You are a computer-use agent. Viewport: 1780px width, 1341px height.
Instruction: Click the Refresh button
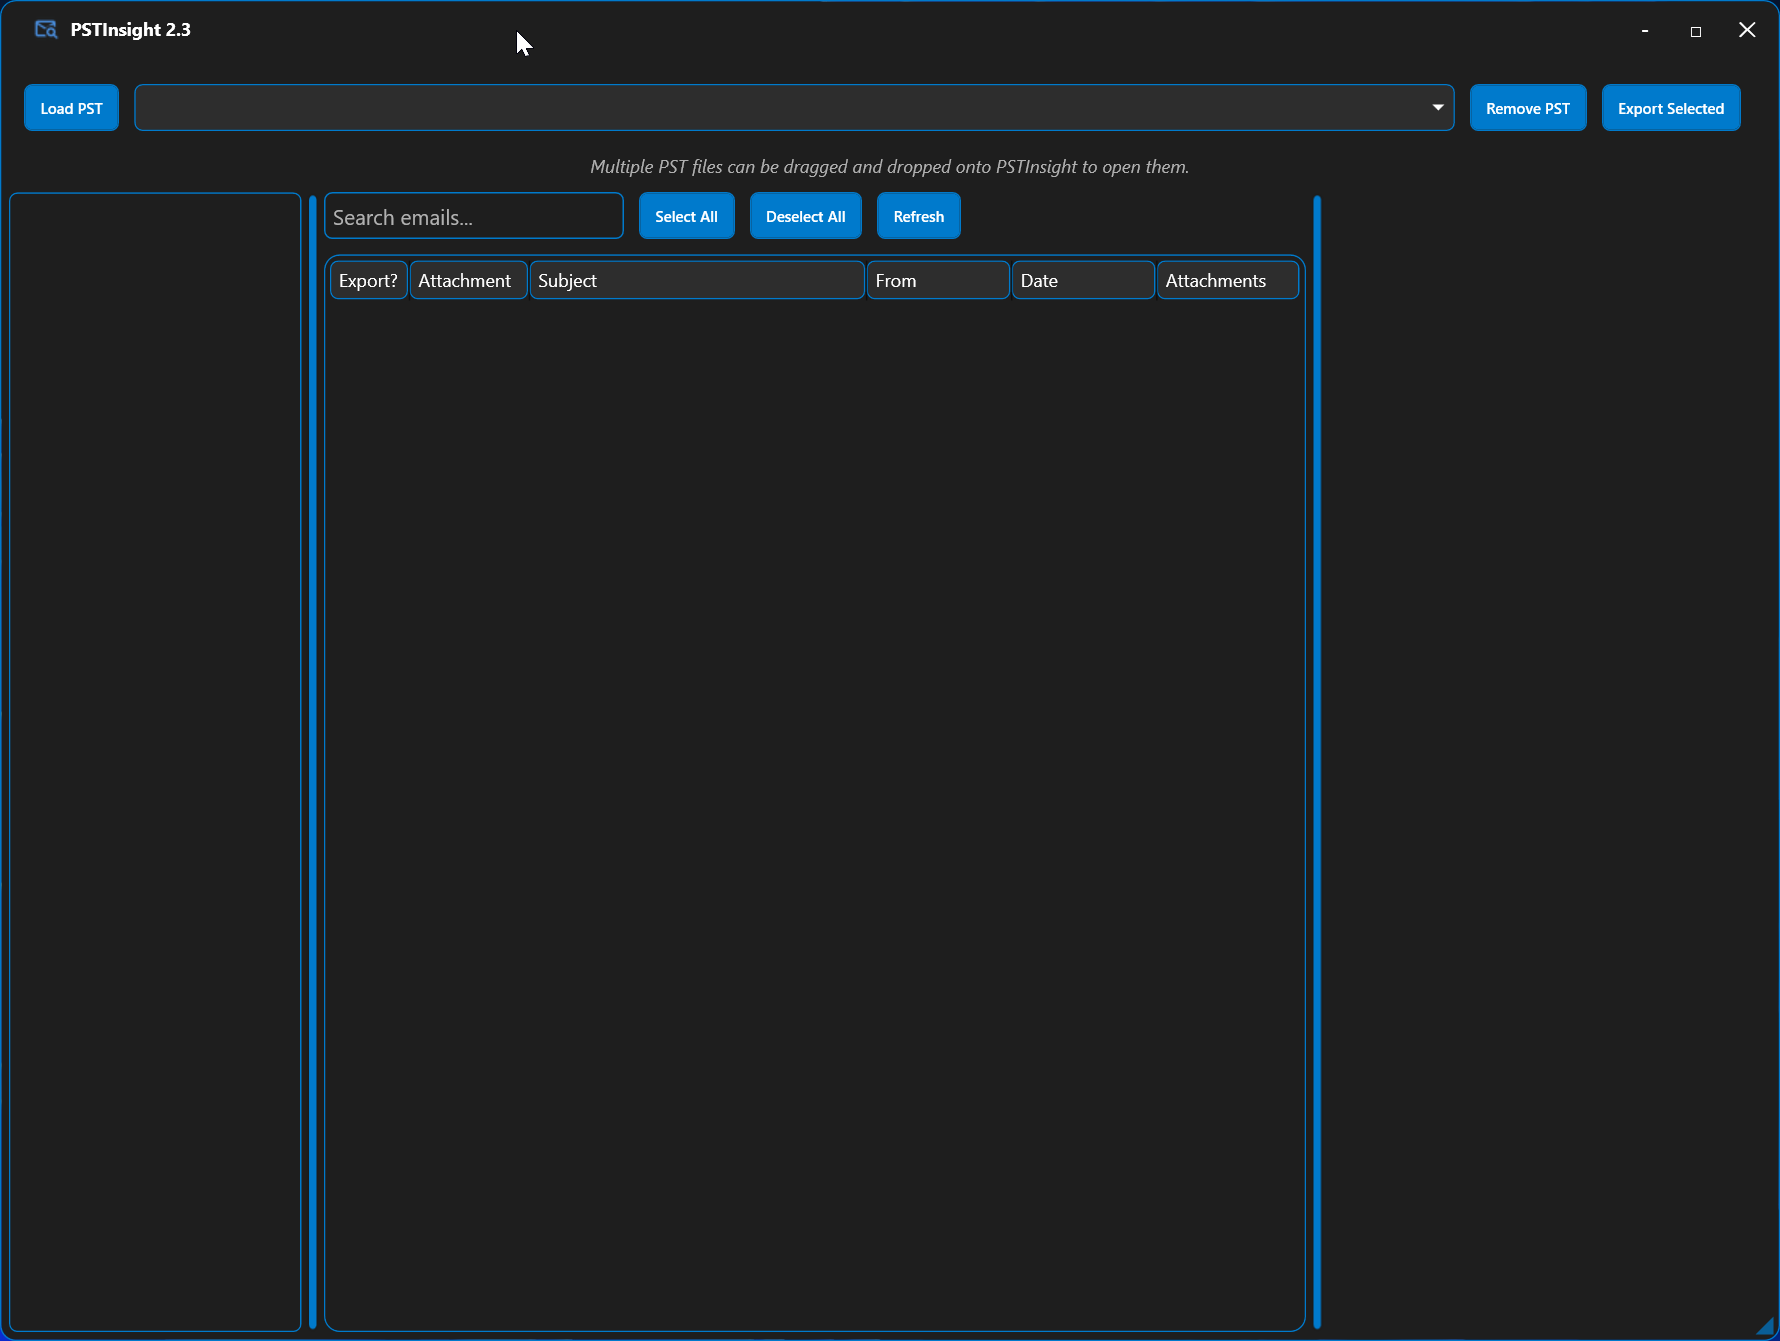coord(919,216)
